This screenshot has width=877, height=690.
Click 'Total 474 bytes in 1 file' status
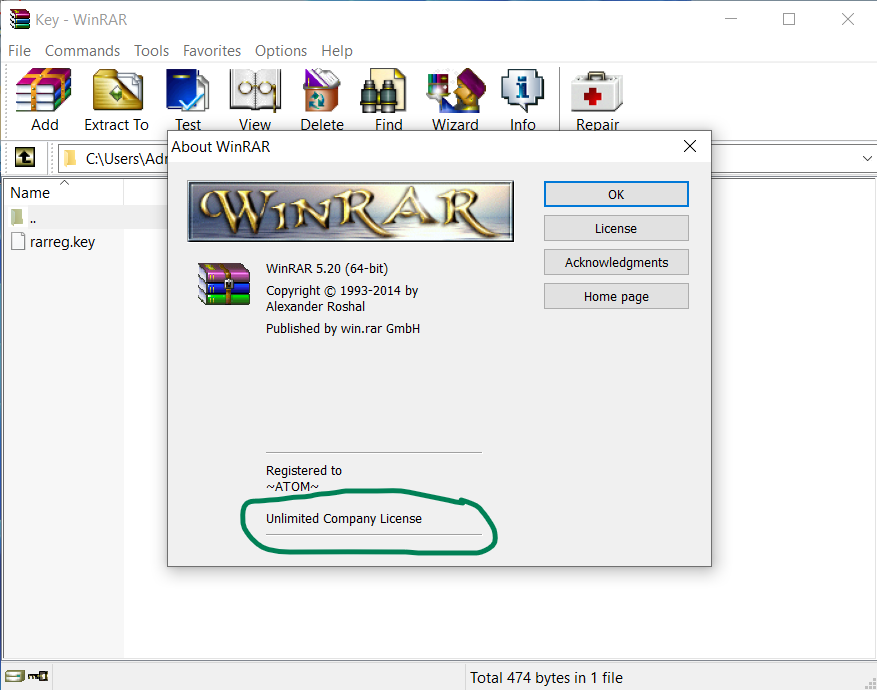click(x=546, y=678)
